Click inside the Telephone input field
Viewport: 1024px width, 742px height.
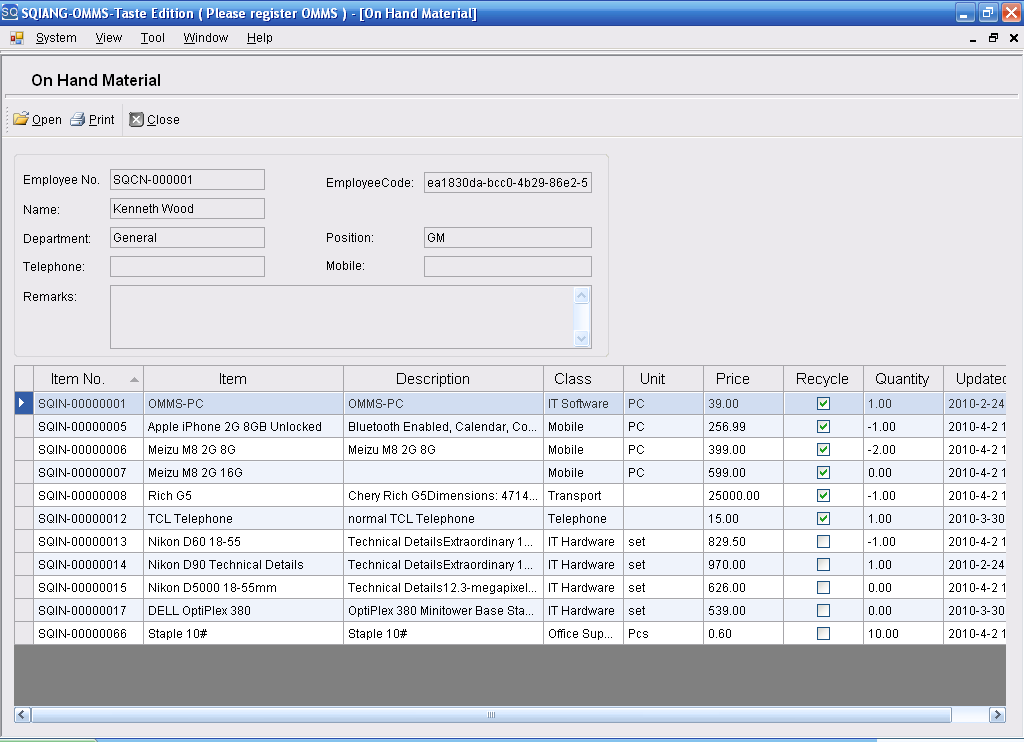pos(186,266)
